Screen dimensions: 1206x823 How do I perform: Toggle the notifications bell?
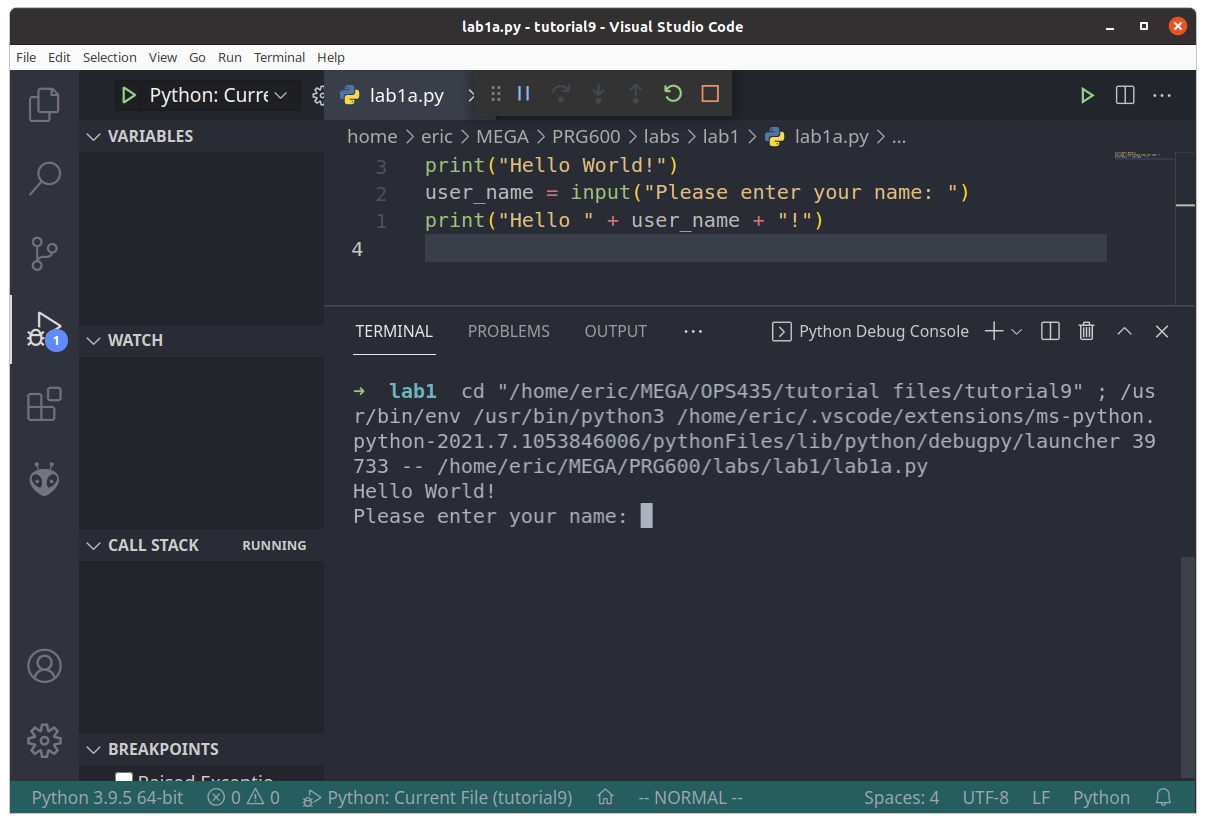click(x=1164, y=797)
